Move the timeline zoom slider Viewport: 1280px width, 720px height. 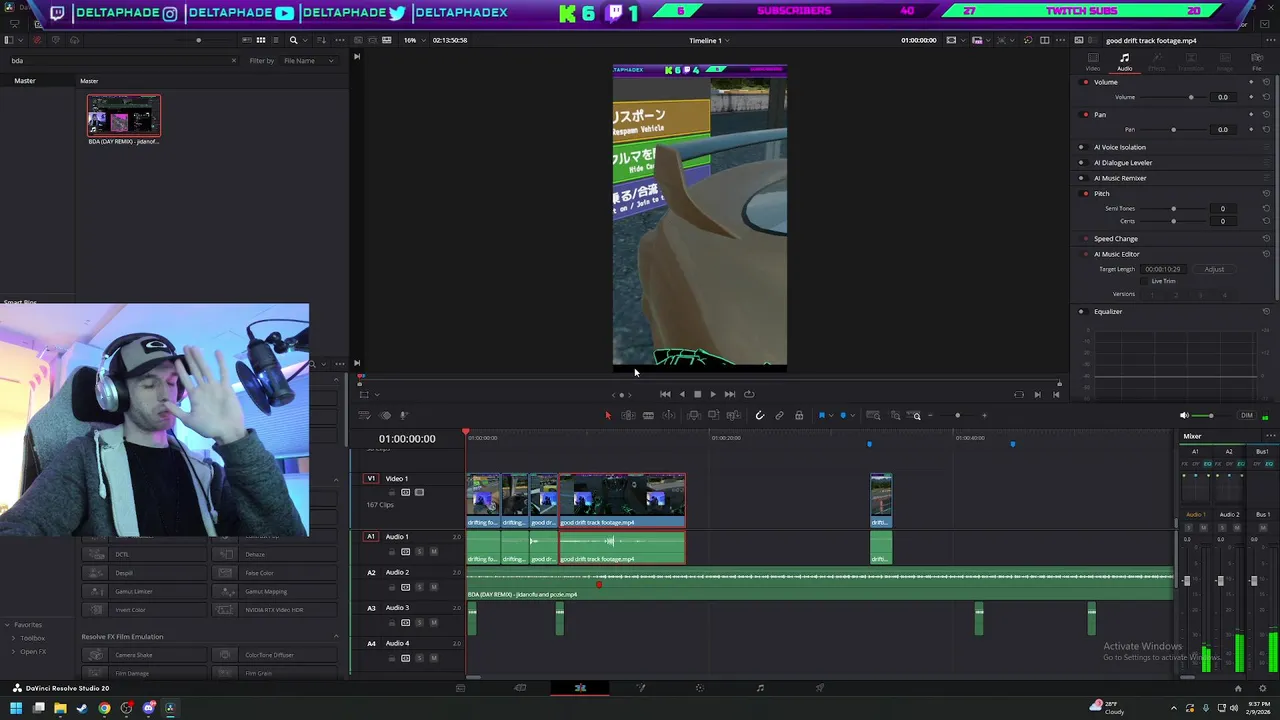click(957, 415)
